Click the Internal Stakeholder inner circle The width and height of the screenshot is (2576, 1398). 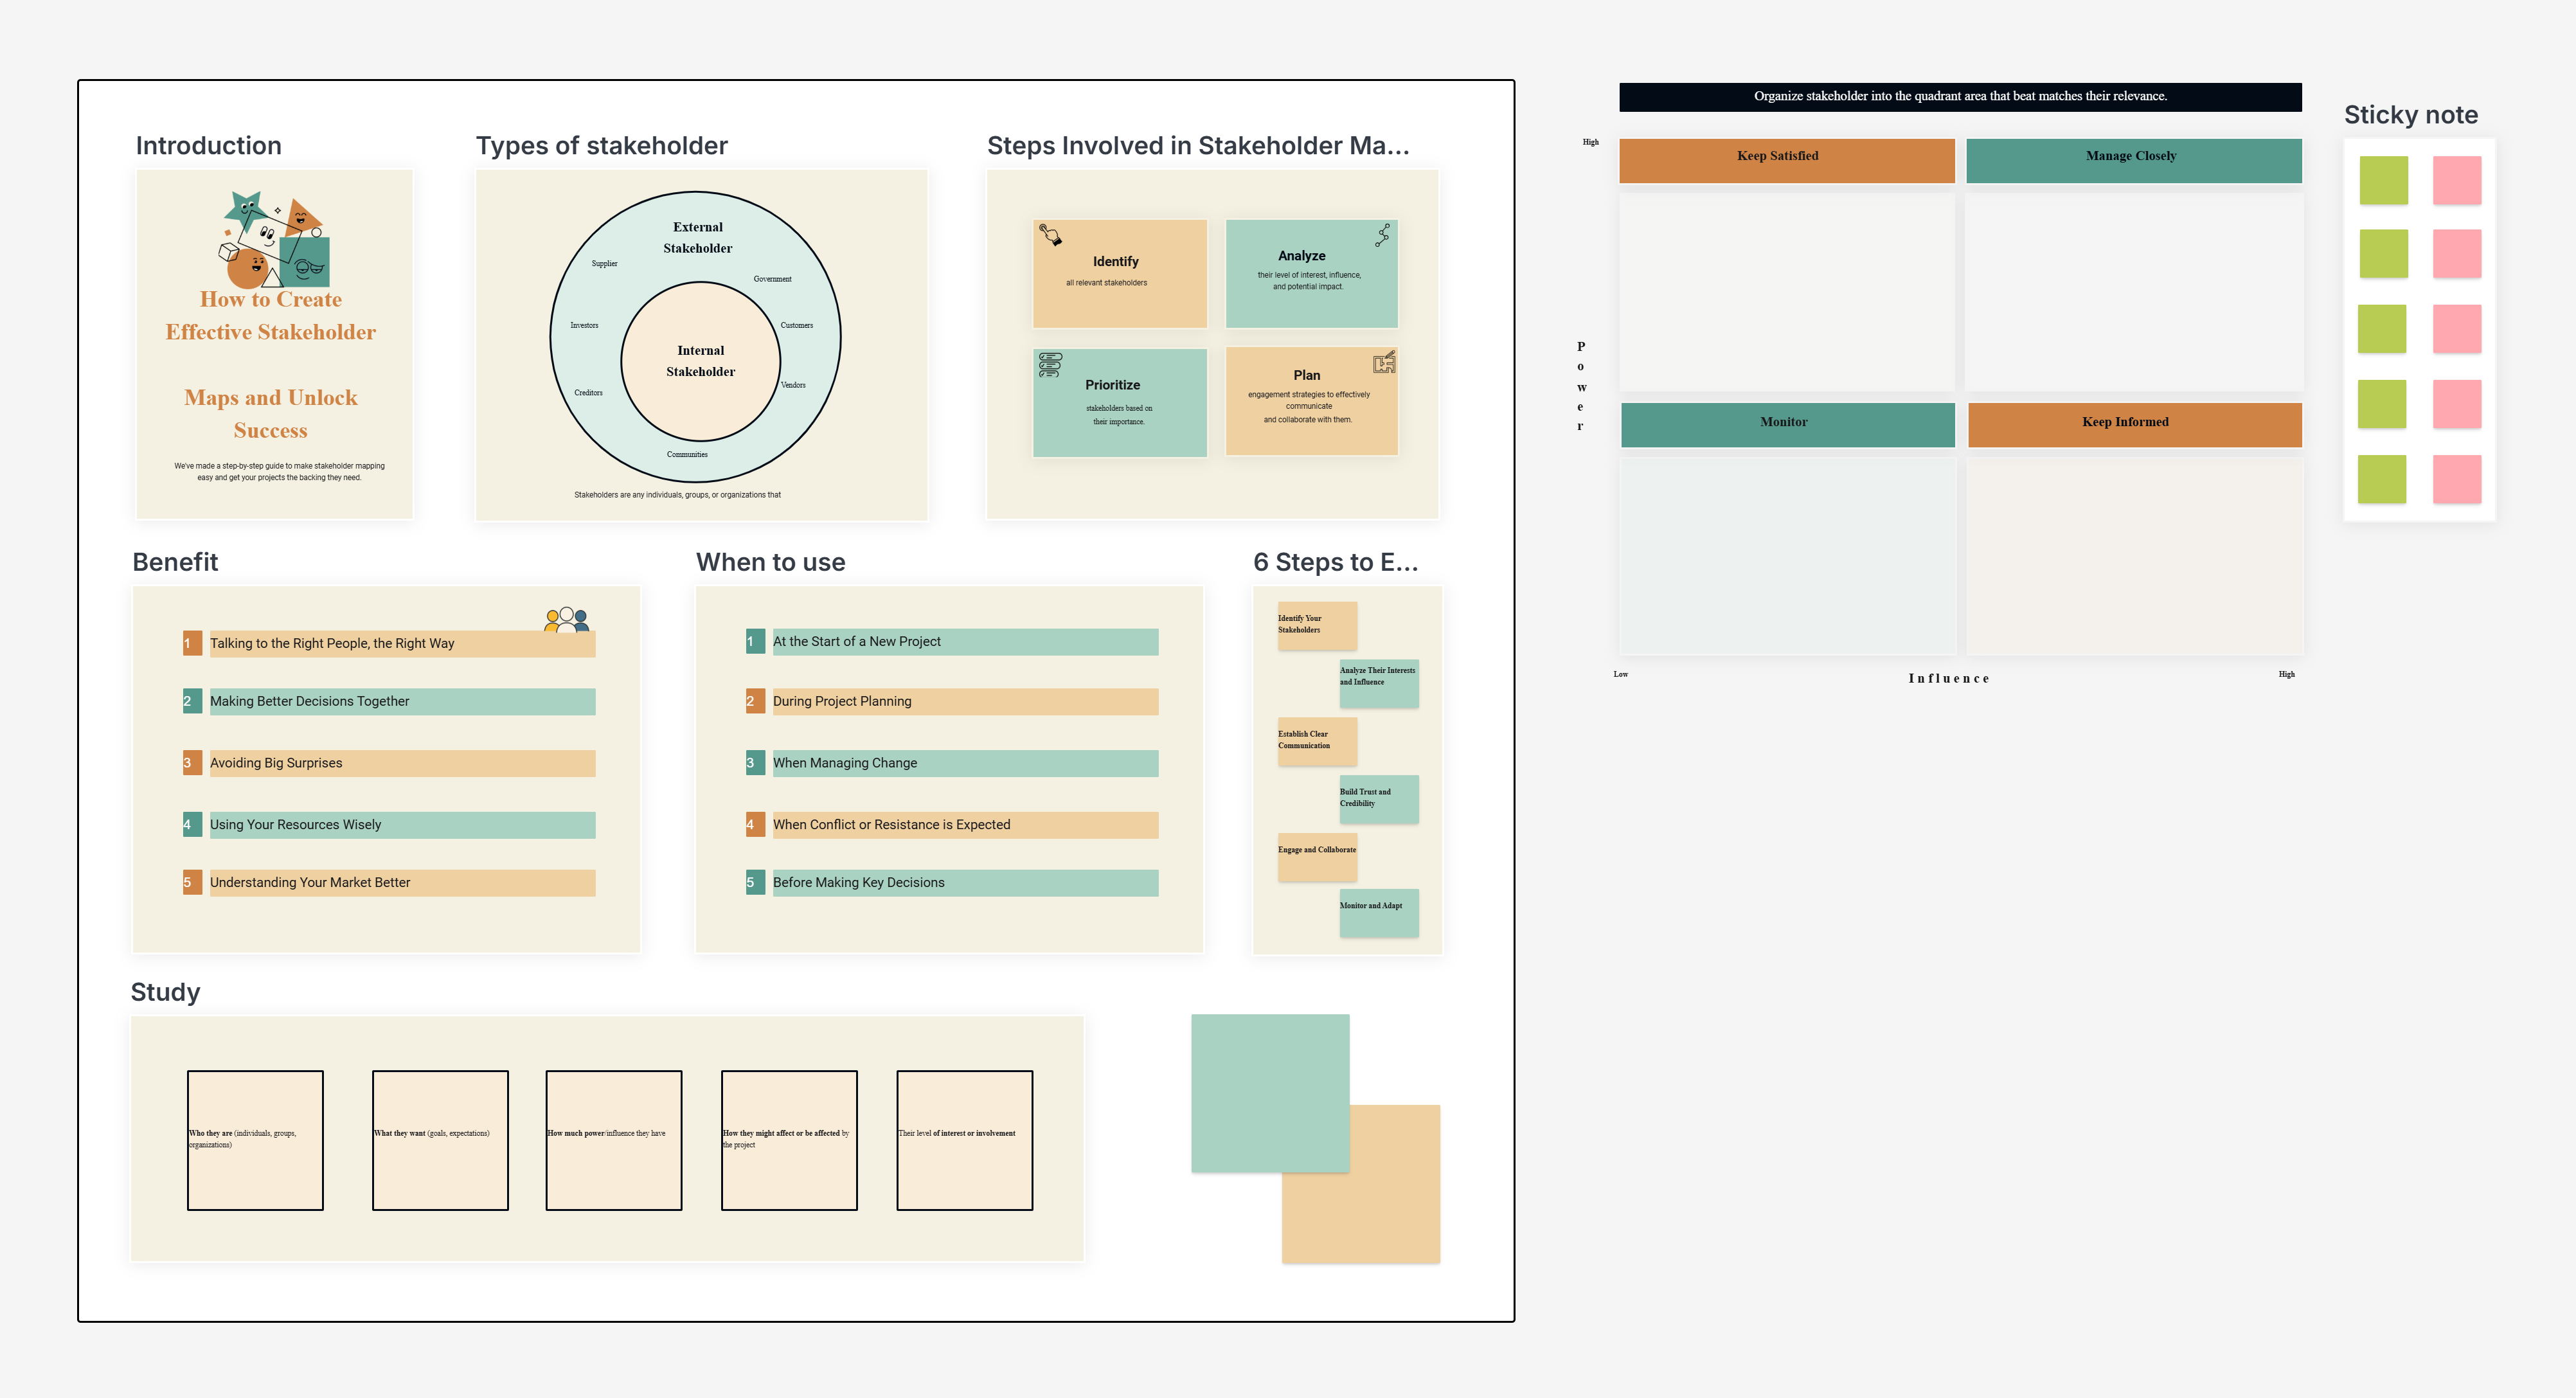tap(700, 361)
